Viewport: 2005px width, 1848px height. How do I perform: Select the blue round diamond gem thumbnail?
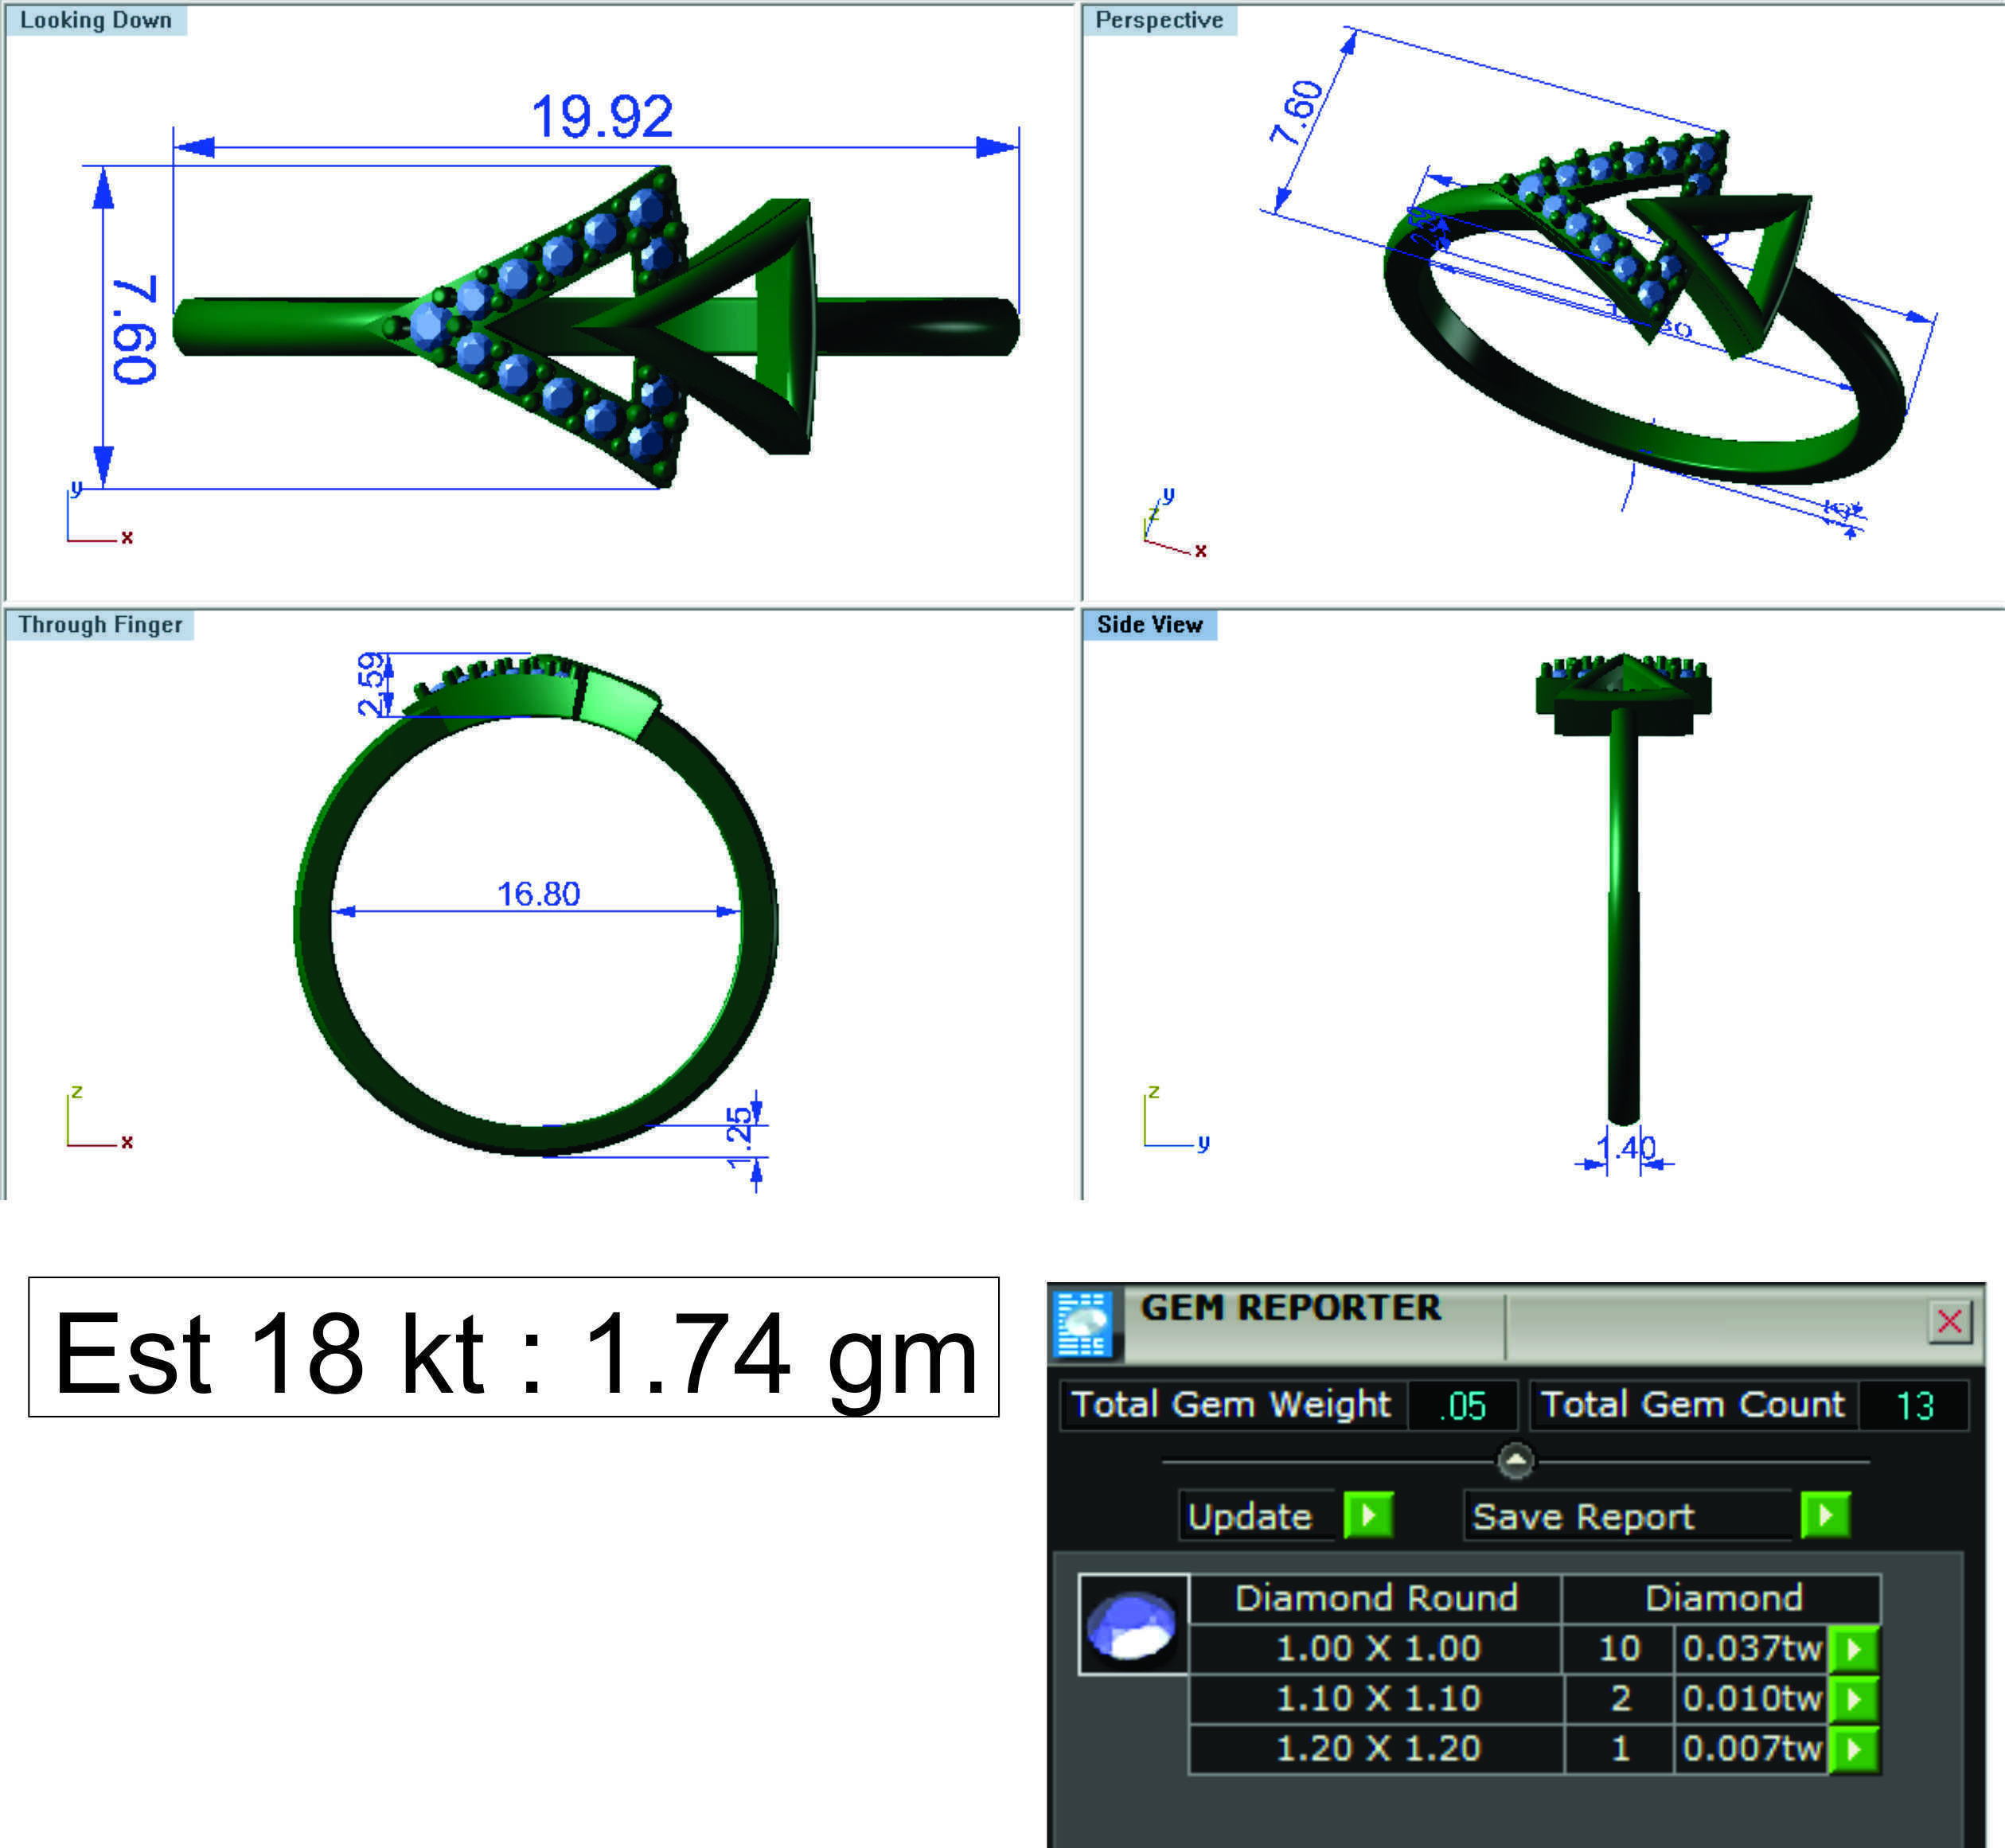pos(1132,1624)
